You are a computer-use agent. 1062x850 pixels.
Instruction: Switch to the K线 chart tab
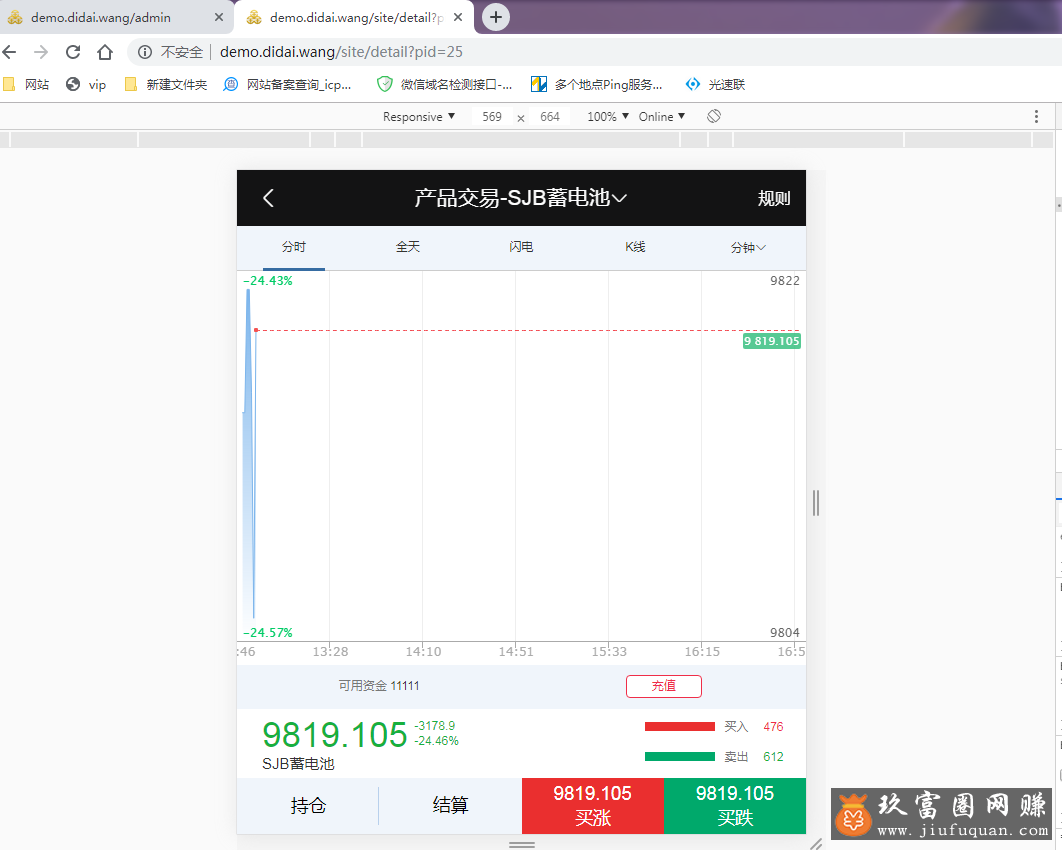(x=635, y=247)
